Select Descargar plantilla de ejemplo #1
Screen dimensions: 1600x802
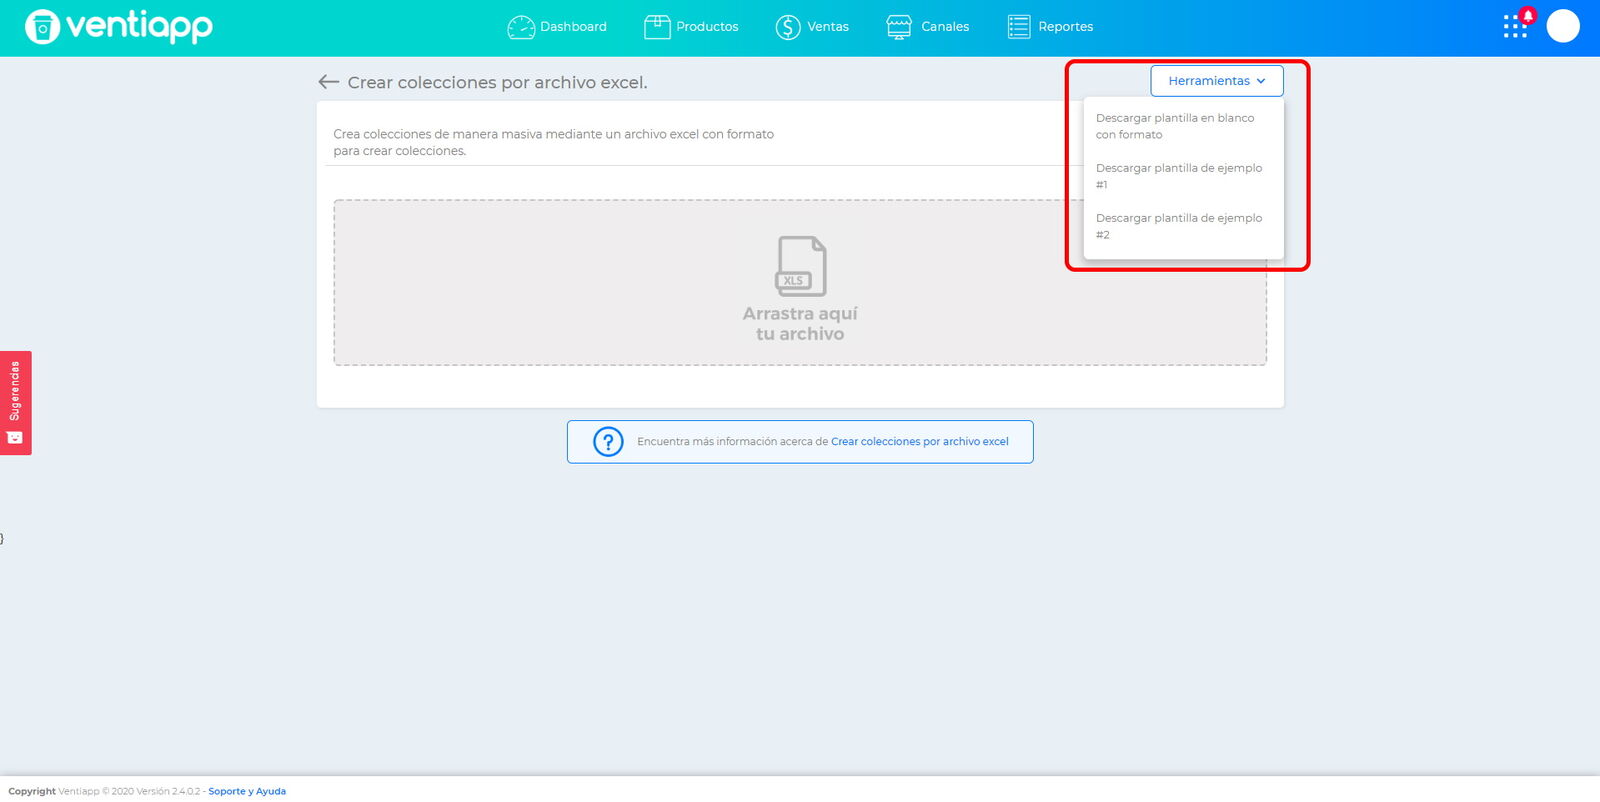tap(1183, 176)
